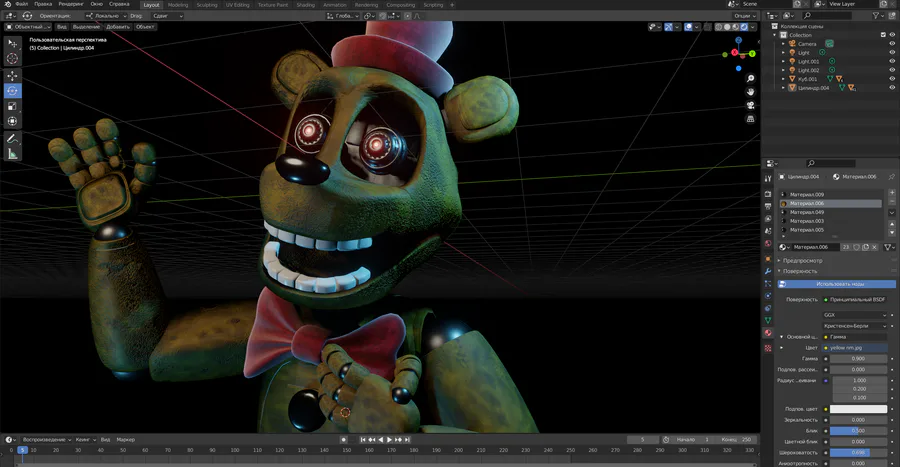The width and height of the screenshot is (900, 467).
Task: Open the Texture checker properties tab
Action: (x=768, y=348)
